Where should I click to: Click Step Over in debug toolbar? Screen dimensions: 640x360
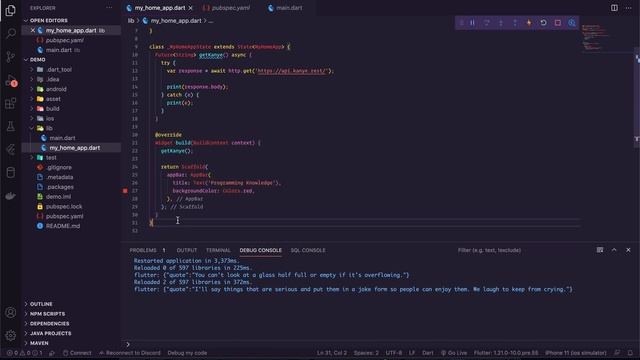point(487,23)
